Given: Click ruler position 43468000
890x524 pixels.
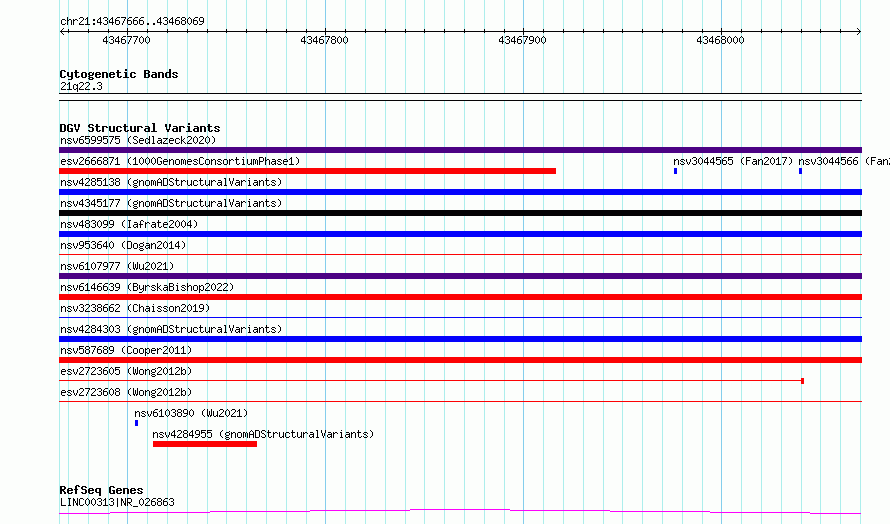Looking at the screenshot, I should point(720,40).
